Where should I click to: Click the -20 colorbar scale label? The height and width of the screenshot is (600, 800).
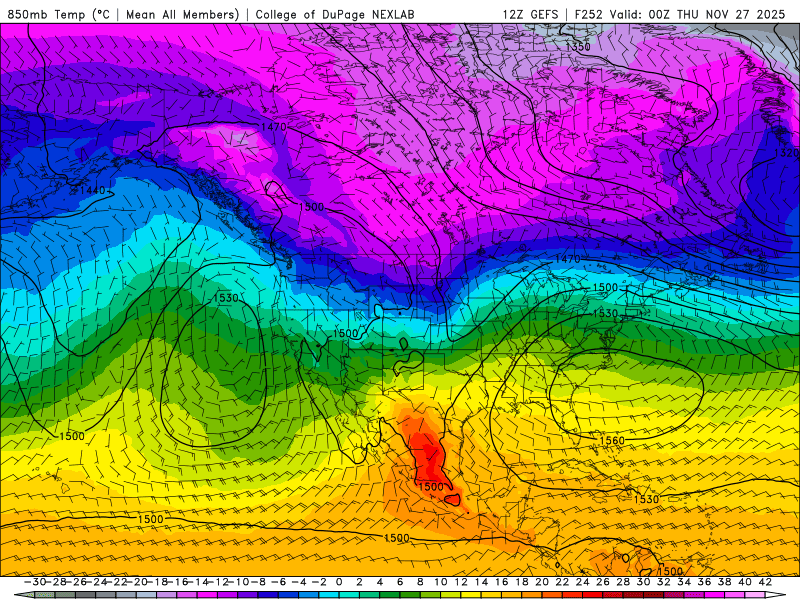[138, 582]
